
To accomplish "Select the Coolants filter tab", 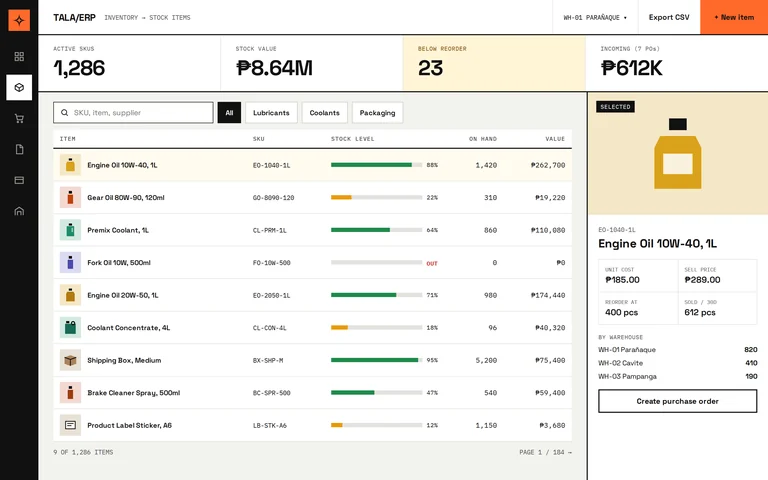I will (324, 113).
